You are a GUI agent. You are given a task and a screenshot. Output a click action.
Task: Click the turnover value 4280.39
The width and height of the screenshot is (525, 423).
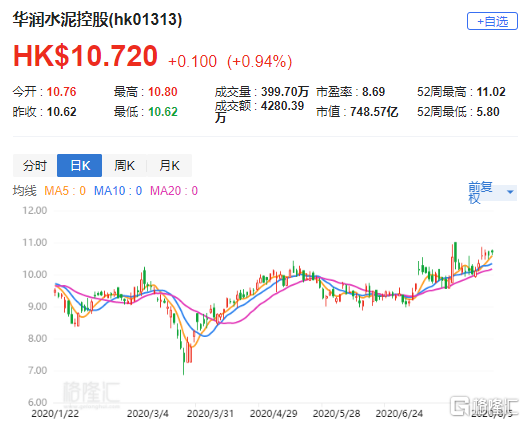tap(283, 106)
